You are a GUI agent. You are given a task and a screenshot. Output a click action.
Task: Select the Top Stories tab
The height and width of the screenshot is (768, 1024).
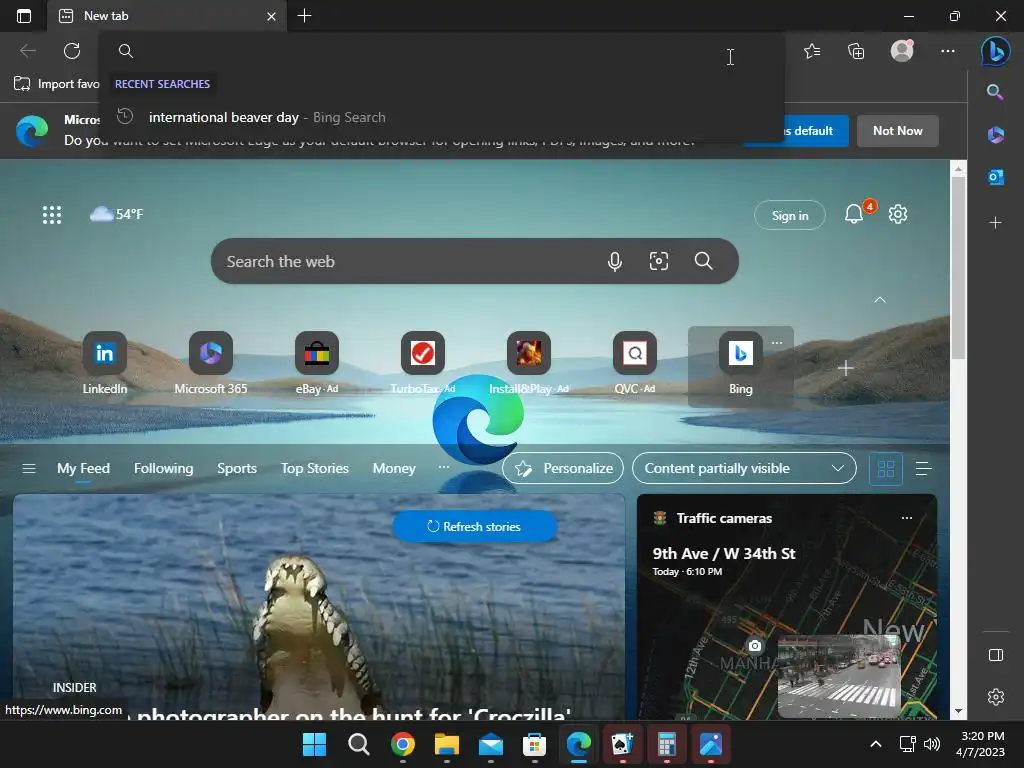(315, 468)
